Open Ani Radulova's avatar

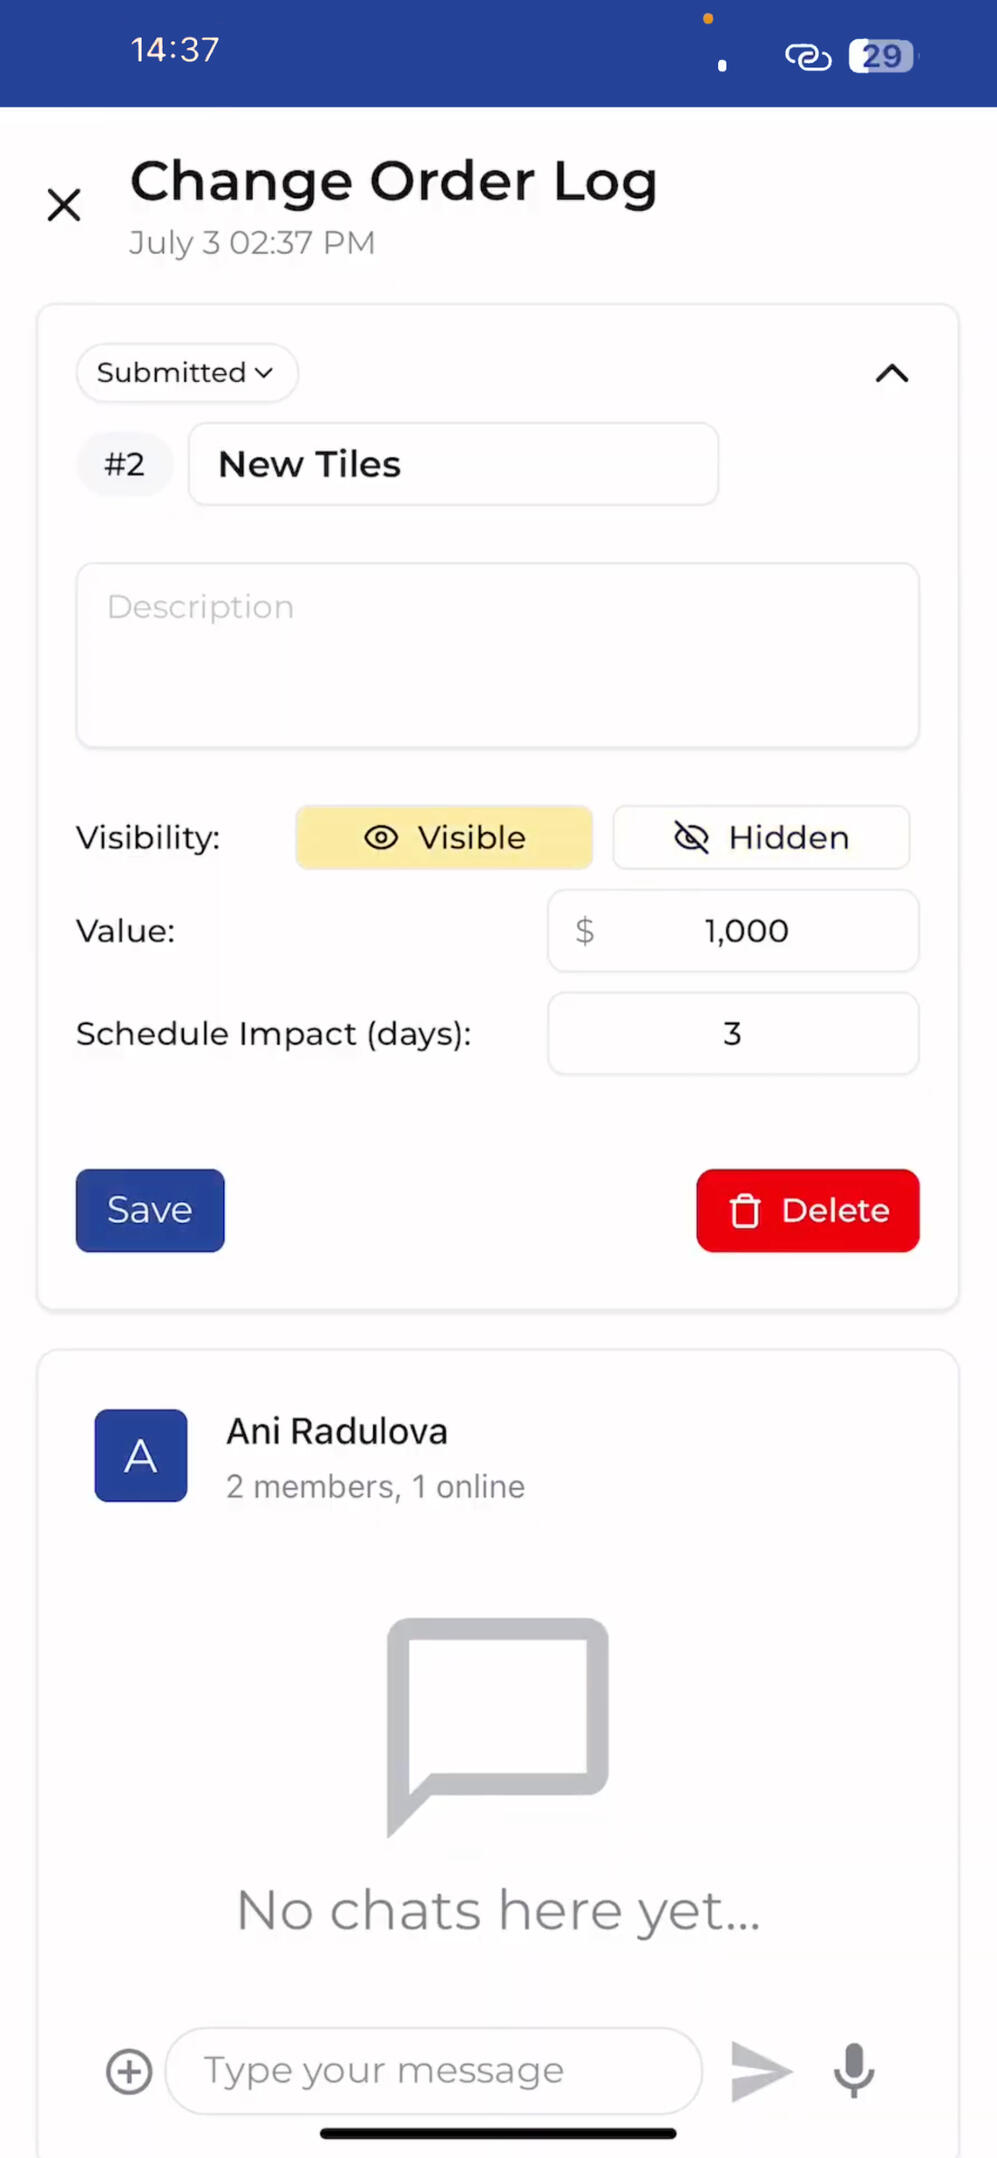coord(141,1455)
